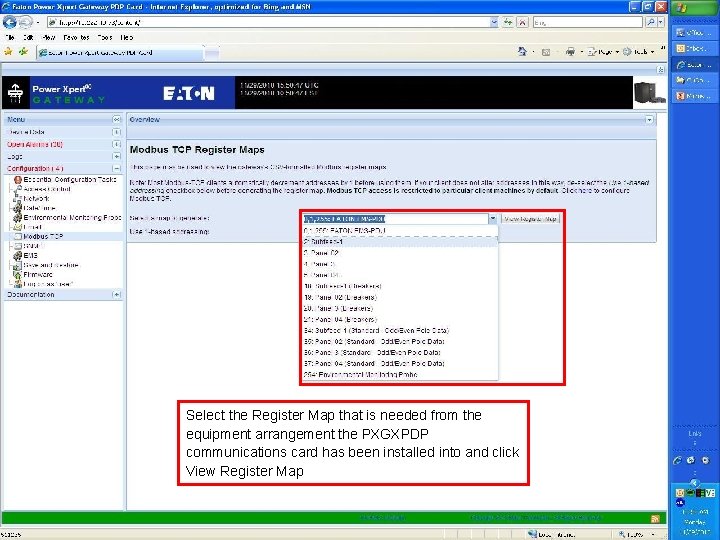
Task: Click the RSS feed icon in footer
Action: (x=655, y=518)
